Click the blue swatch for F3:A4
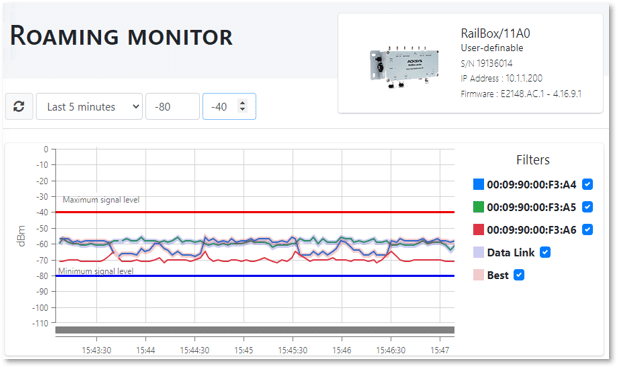The image size is (618, 368). [x=478, y=184]
